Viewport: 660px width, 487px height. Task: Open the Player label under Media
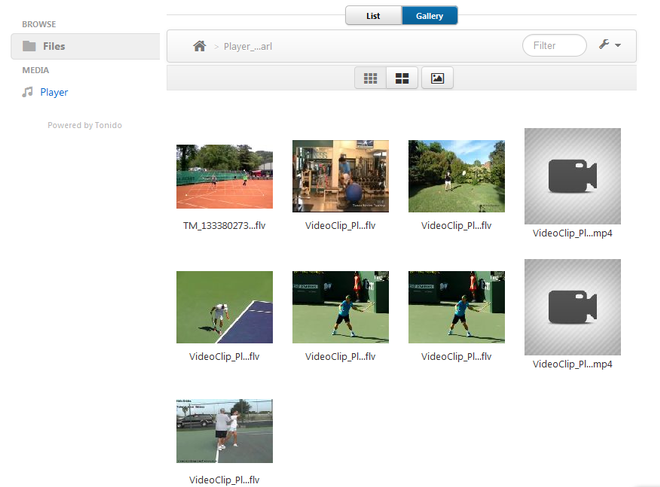(54, 92)
